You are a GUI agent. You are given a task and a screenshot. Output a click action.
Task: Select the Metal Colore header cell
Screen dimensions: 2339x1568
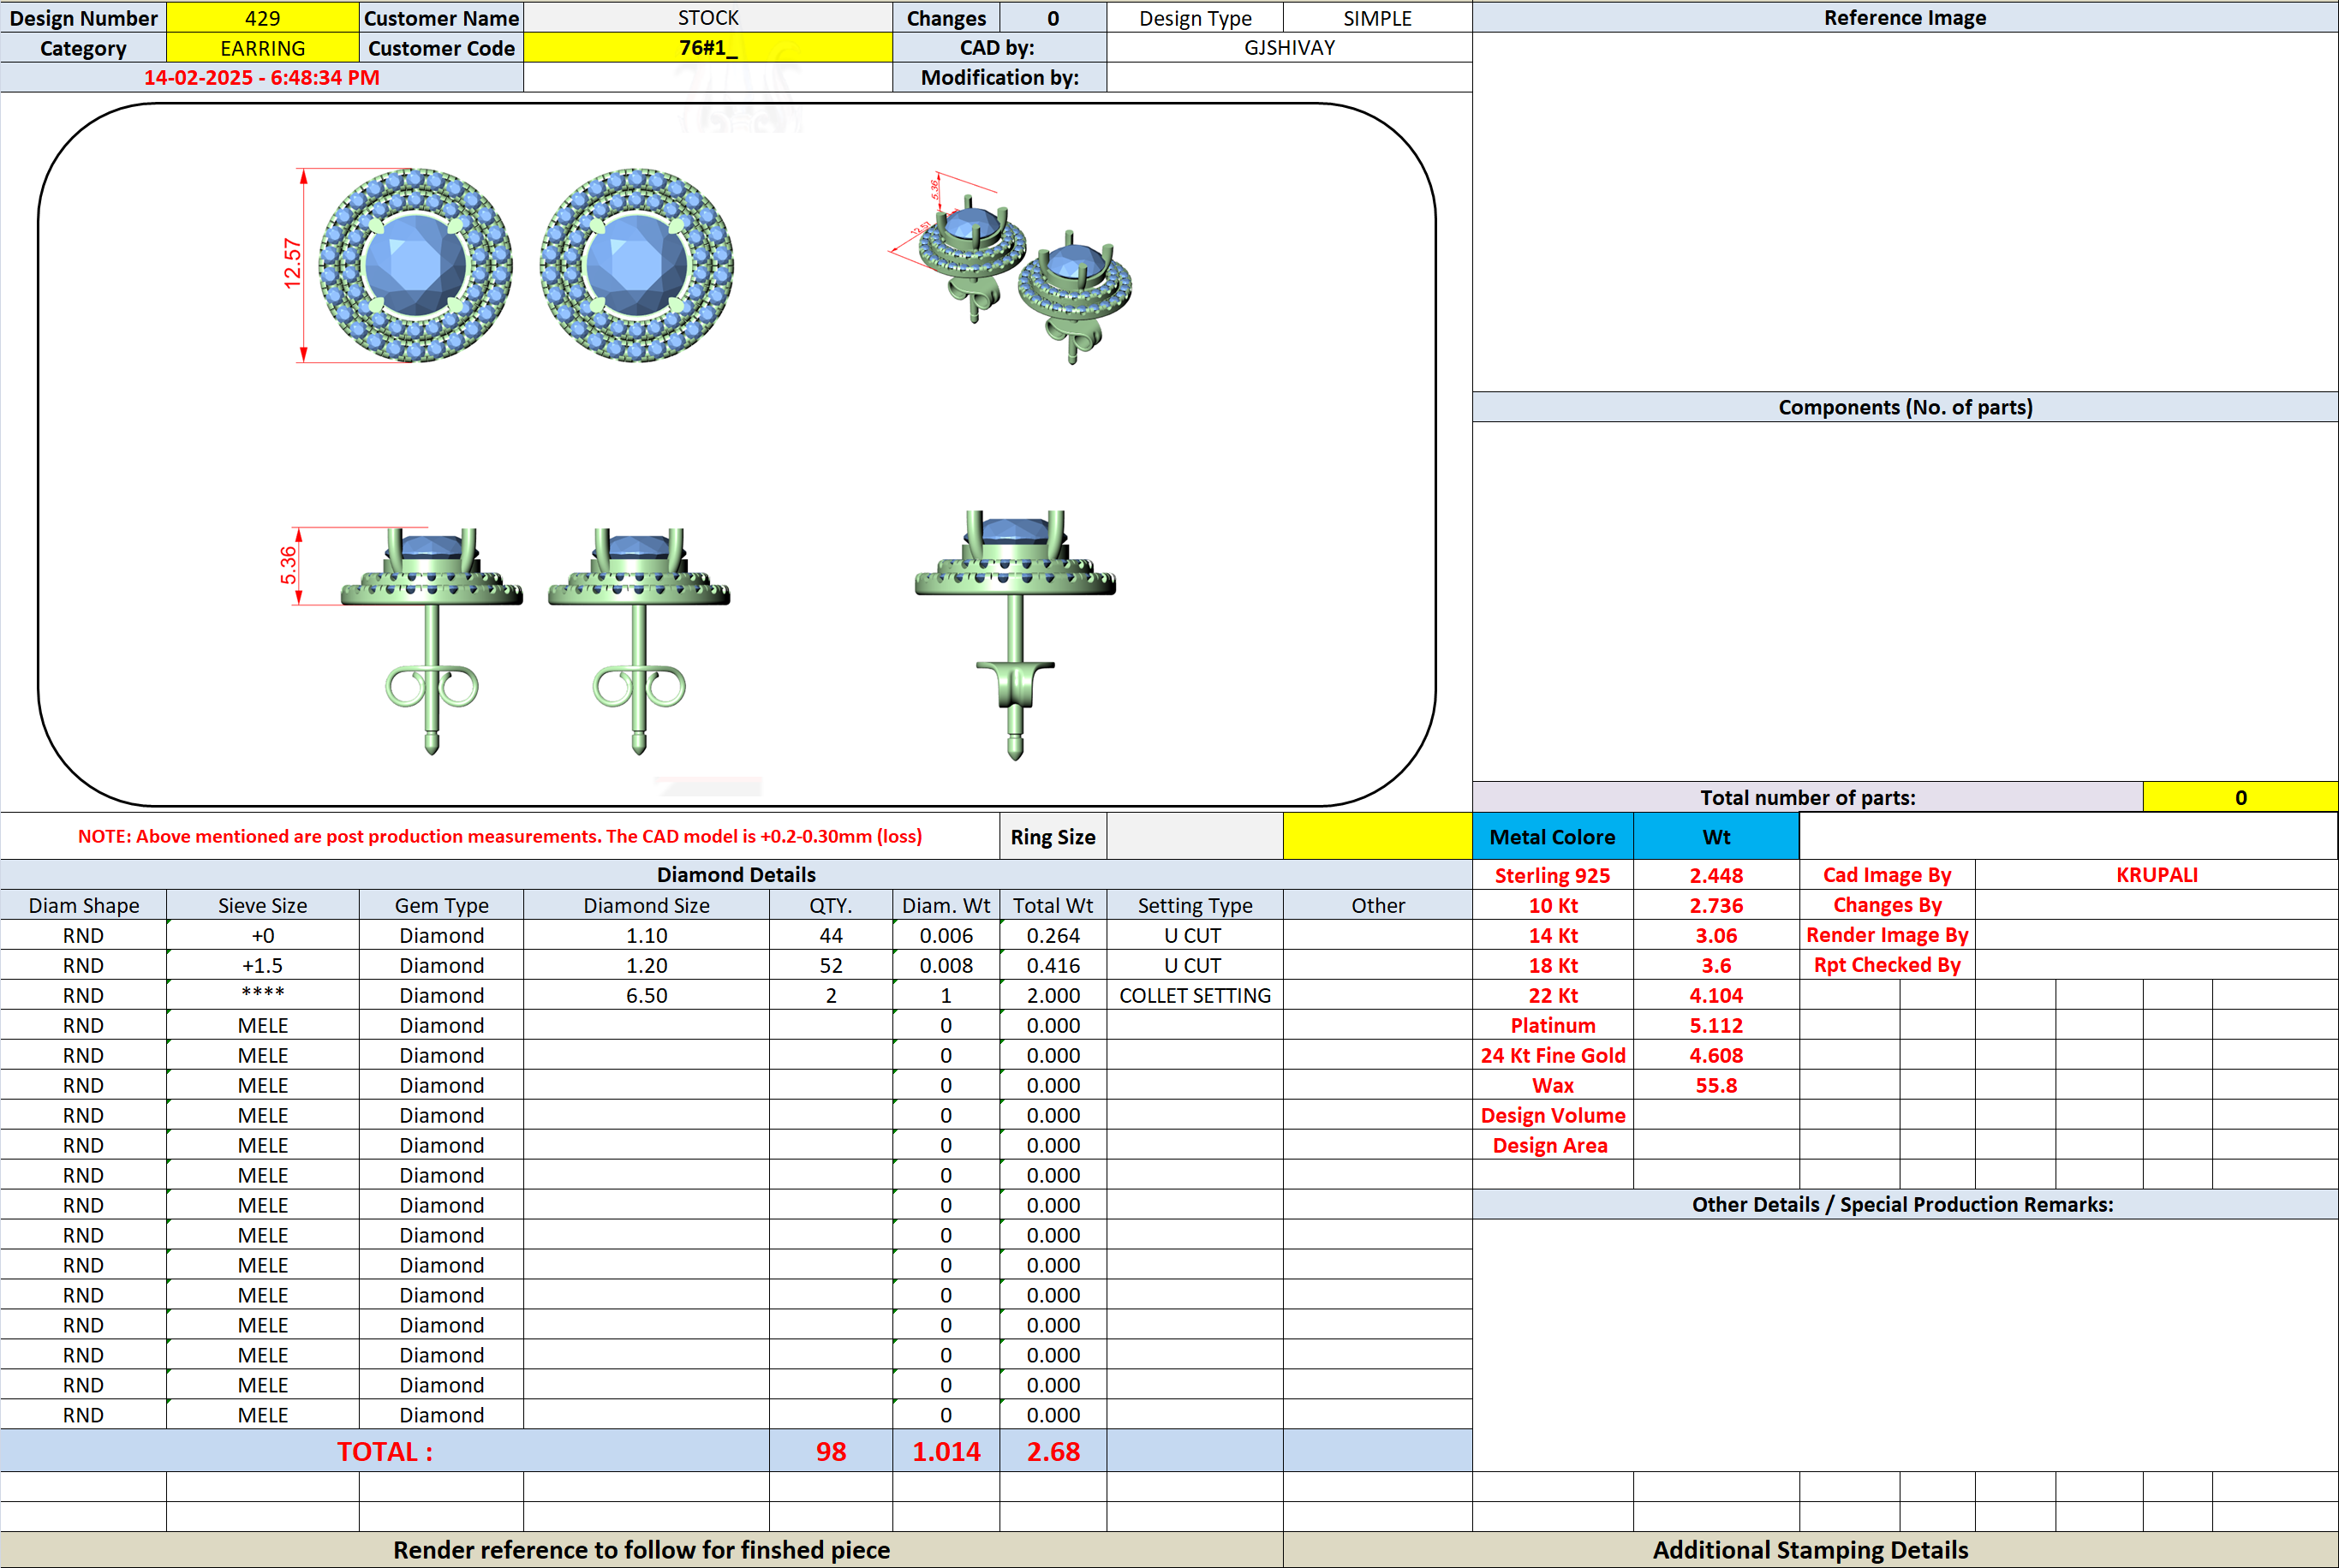(x=1552, y=837)
